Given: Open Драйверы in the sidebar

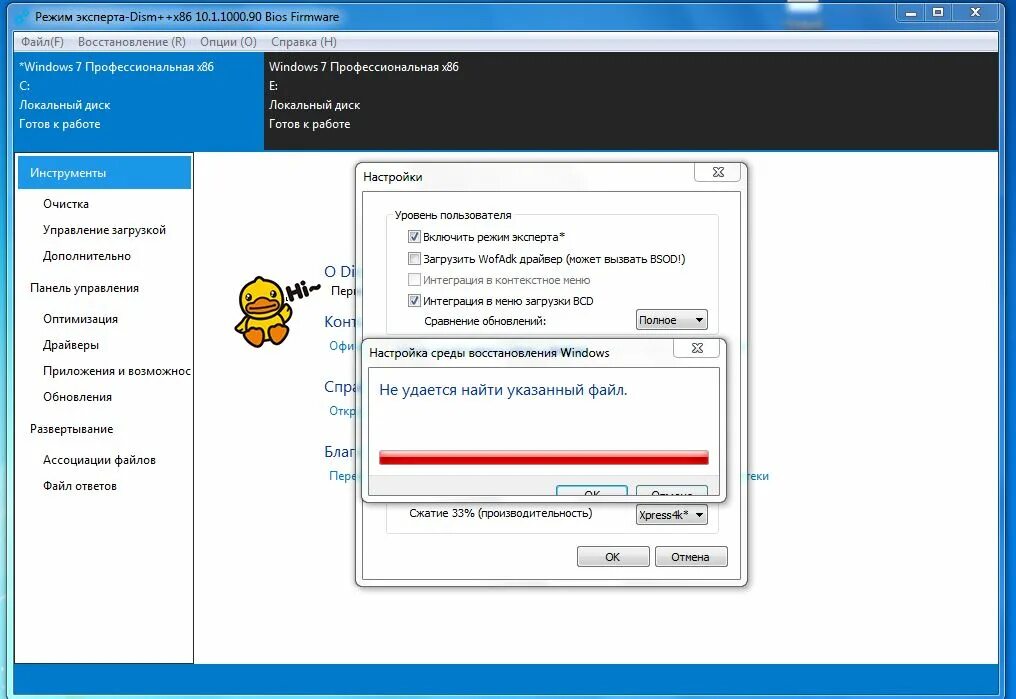Looking at the screenshot, I should tap(71, 345).
